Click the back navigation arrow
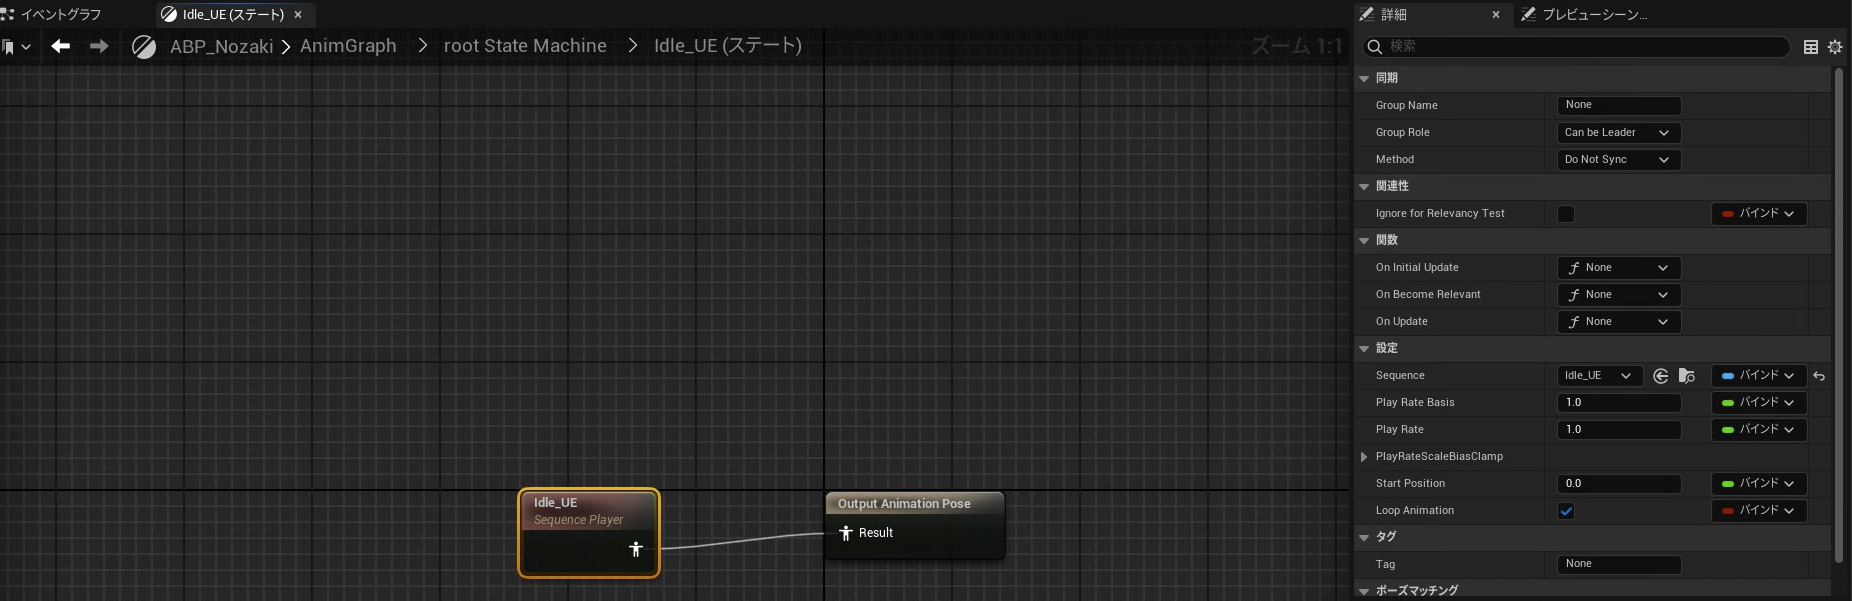Viewport: 1852px width, 601px height. 61,46
